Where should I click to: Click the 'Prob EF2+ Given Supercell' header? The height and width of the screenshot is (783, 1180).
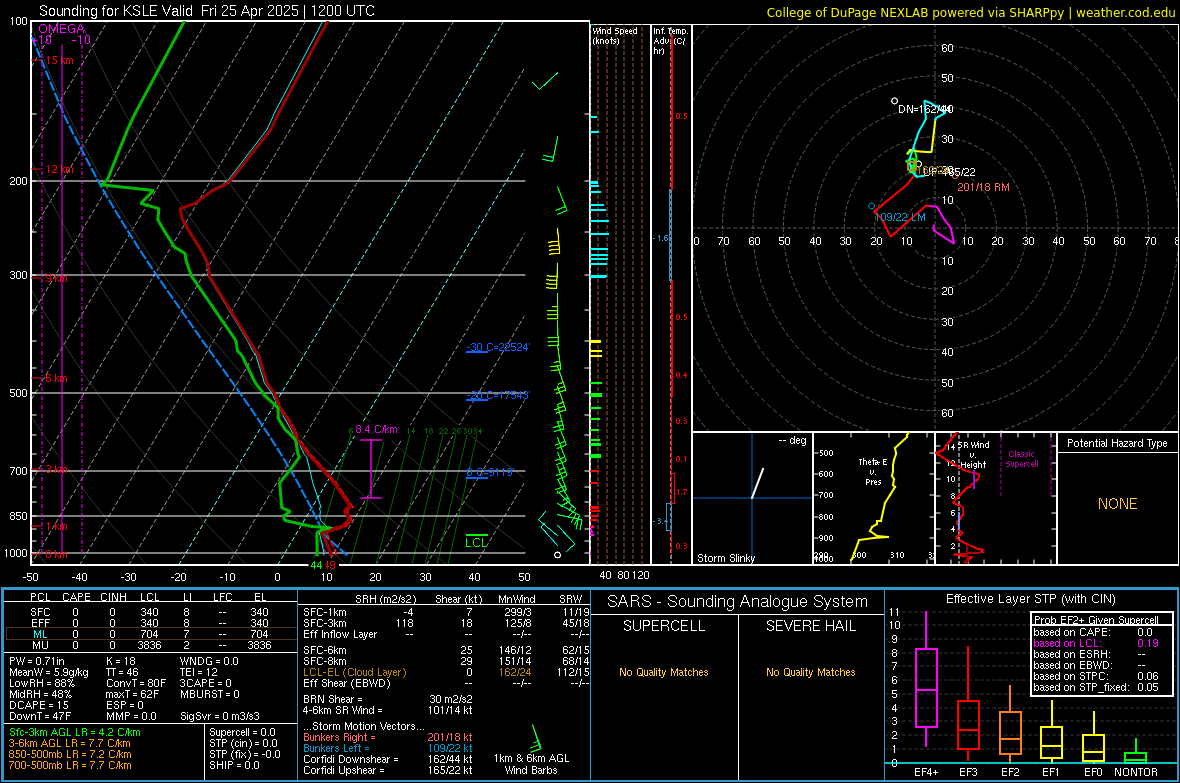pos(1096,620)
